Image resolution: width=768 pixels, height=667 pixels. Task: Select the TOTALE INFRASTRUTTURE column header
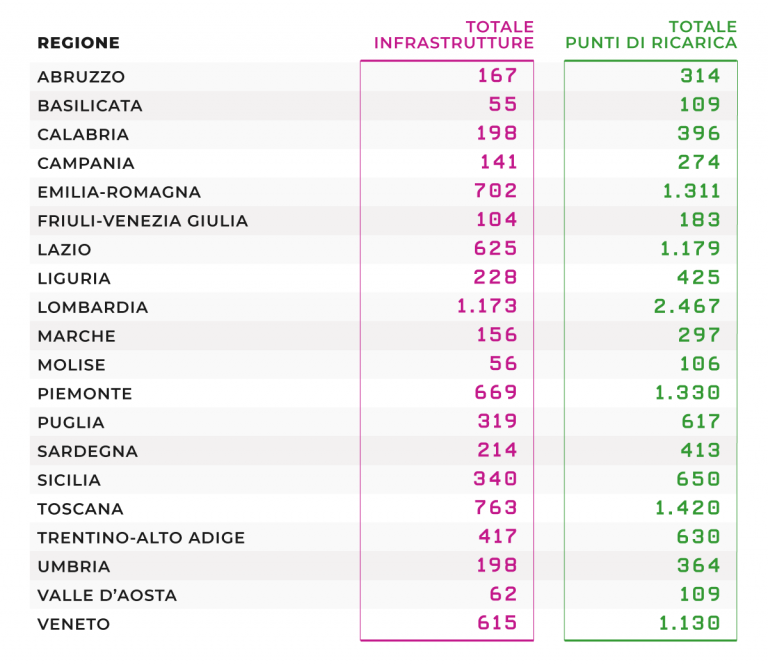point(454,35)
